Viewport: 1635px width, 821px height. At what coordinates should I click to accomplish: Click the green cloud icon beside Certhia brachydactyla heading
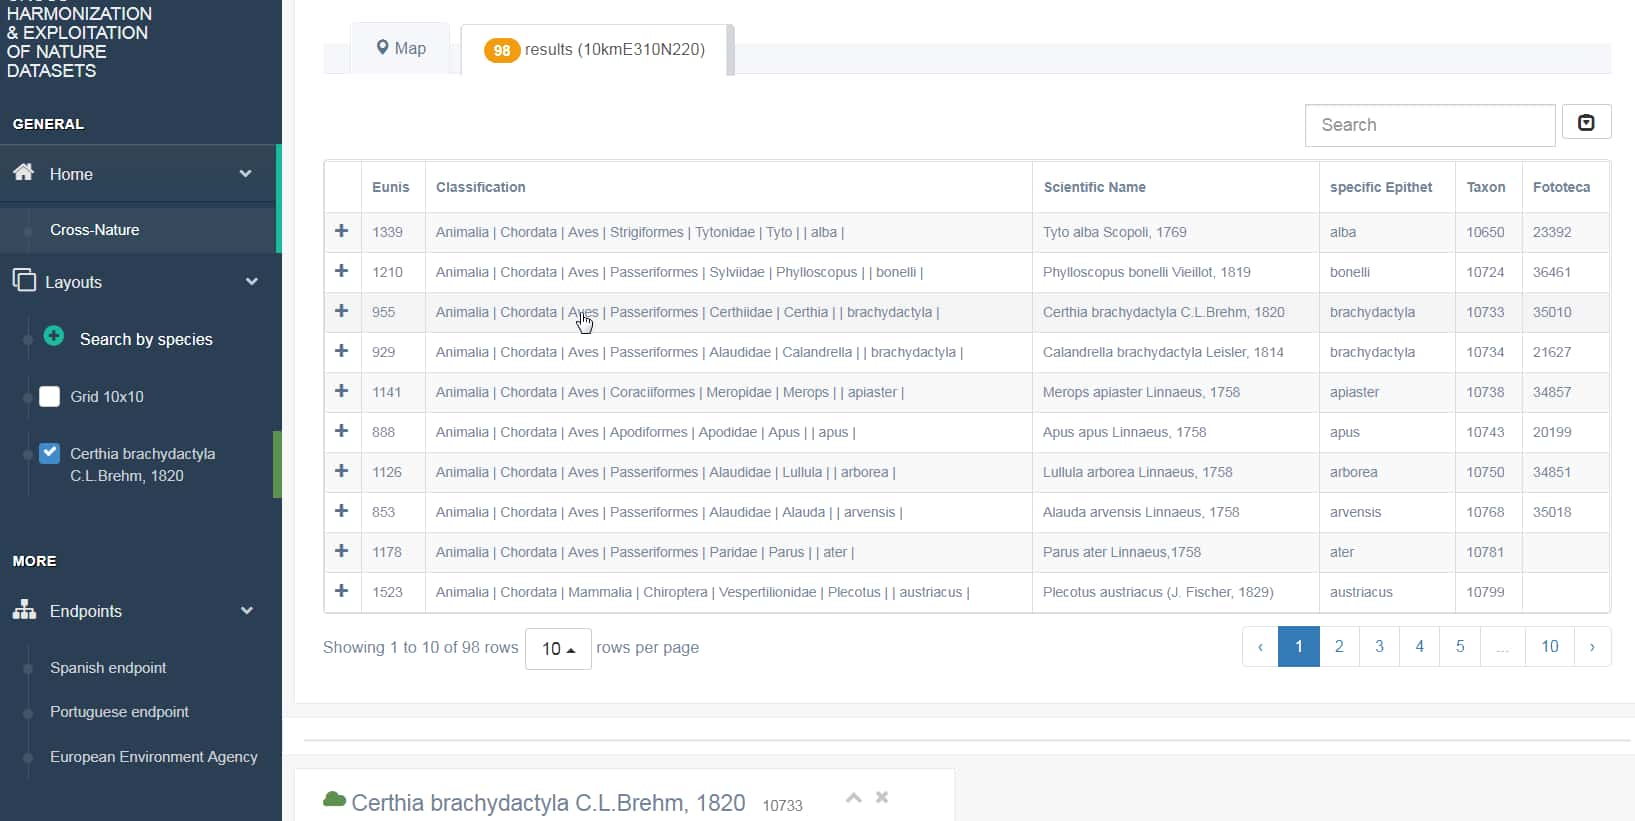click(x=335, y=799)
